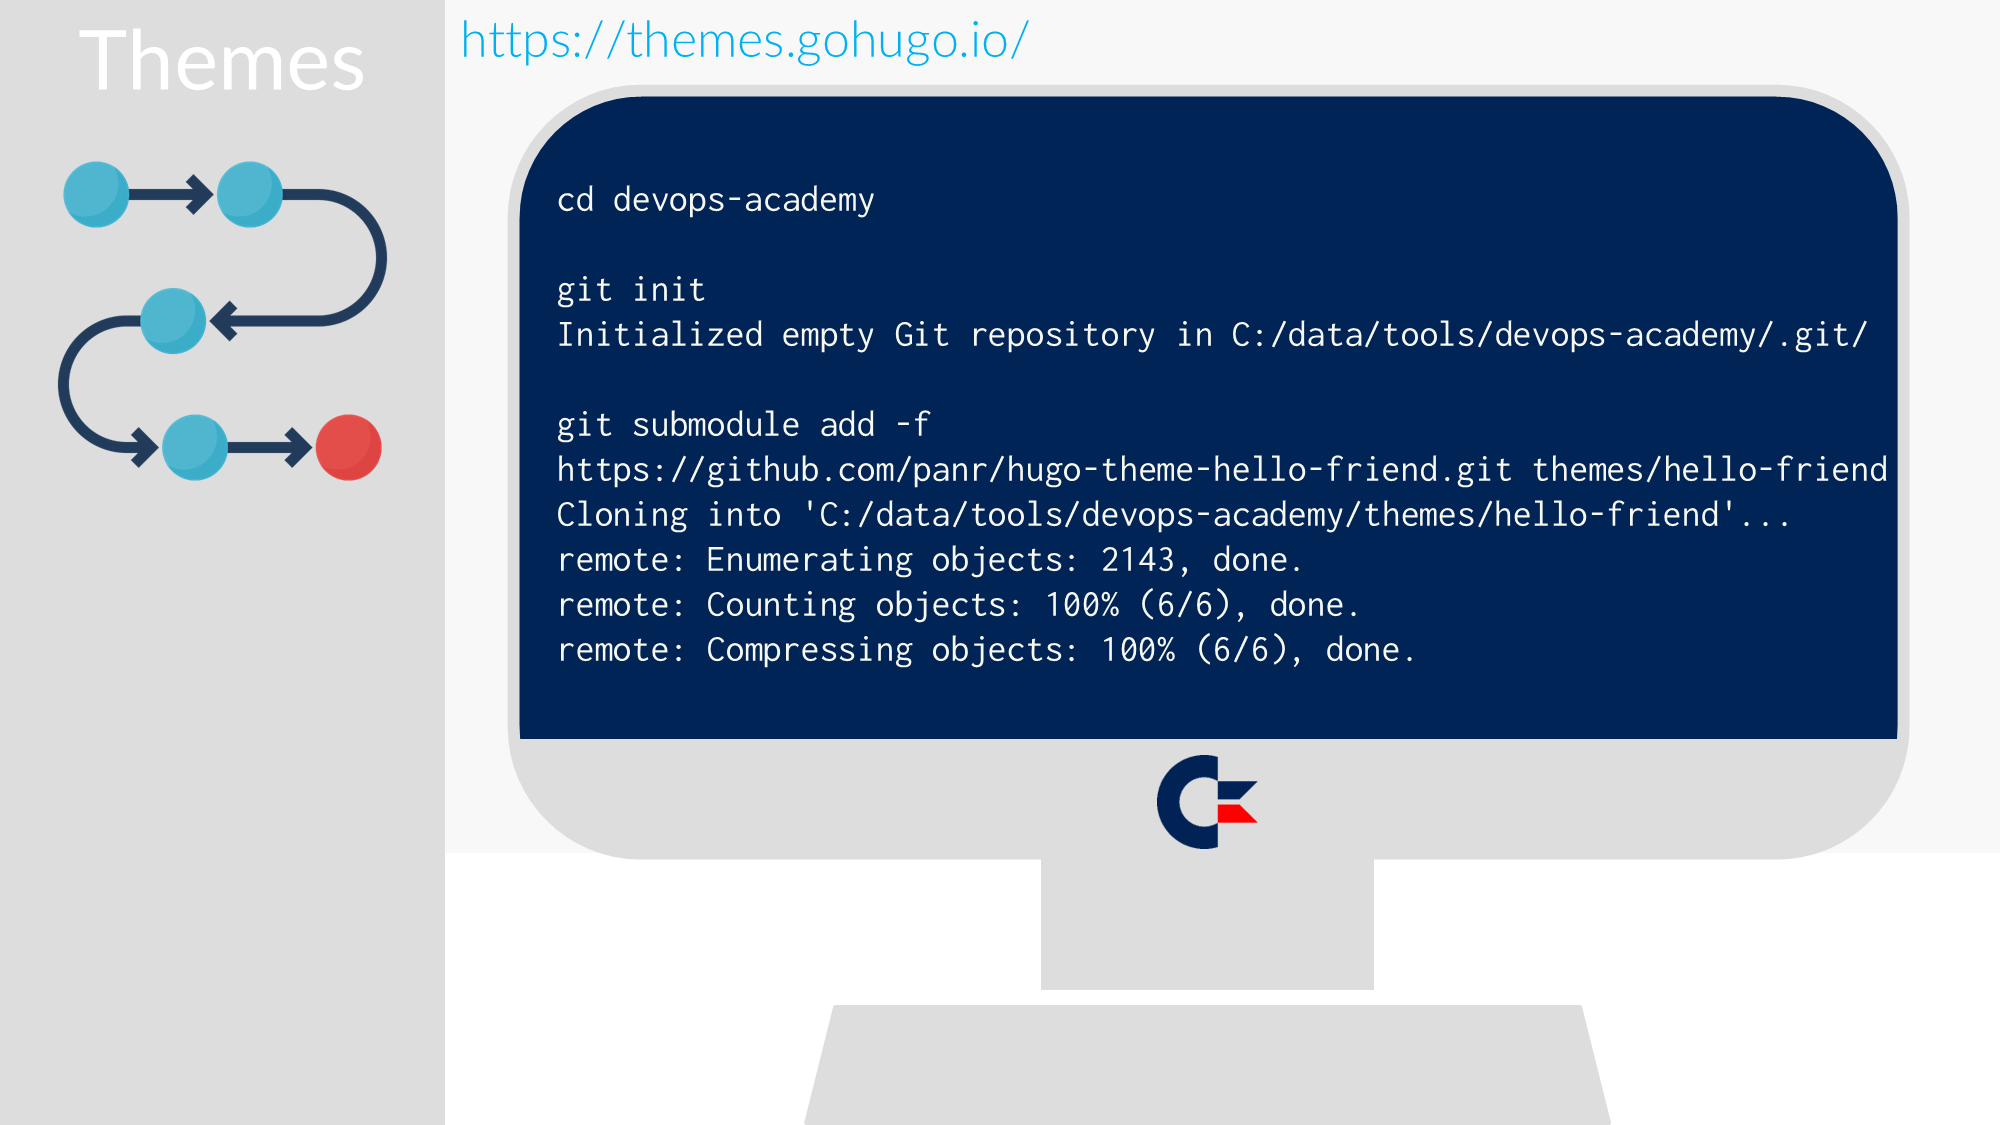Click the 'Cloning into' output line
The width and height of the screenshot is (2000, 1125).
(x=1173, y=515)
